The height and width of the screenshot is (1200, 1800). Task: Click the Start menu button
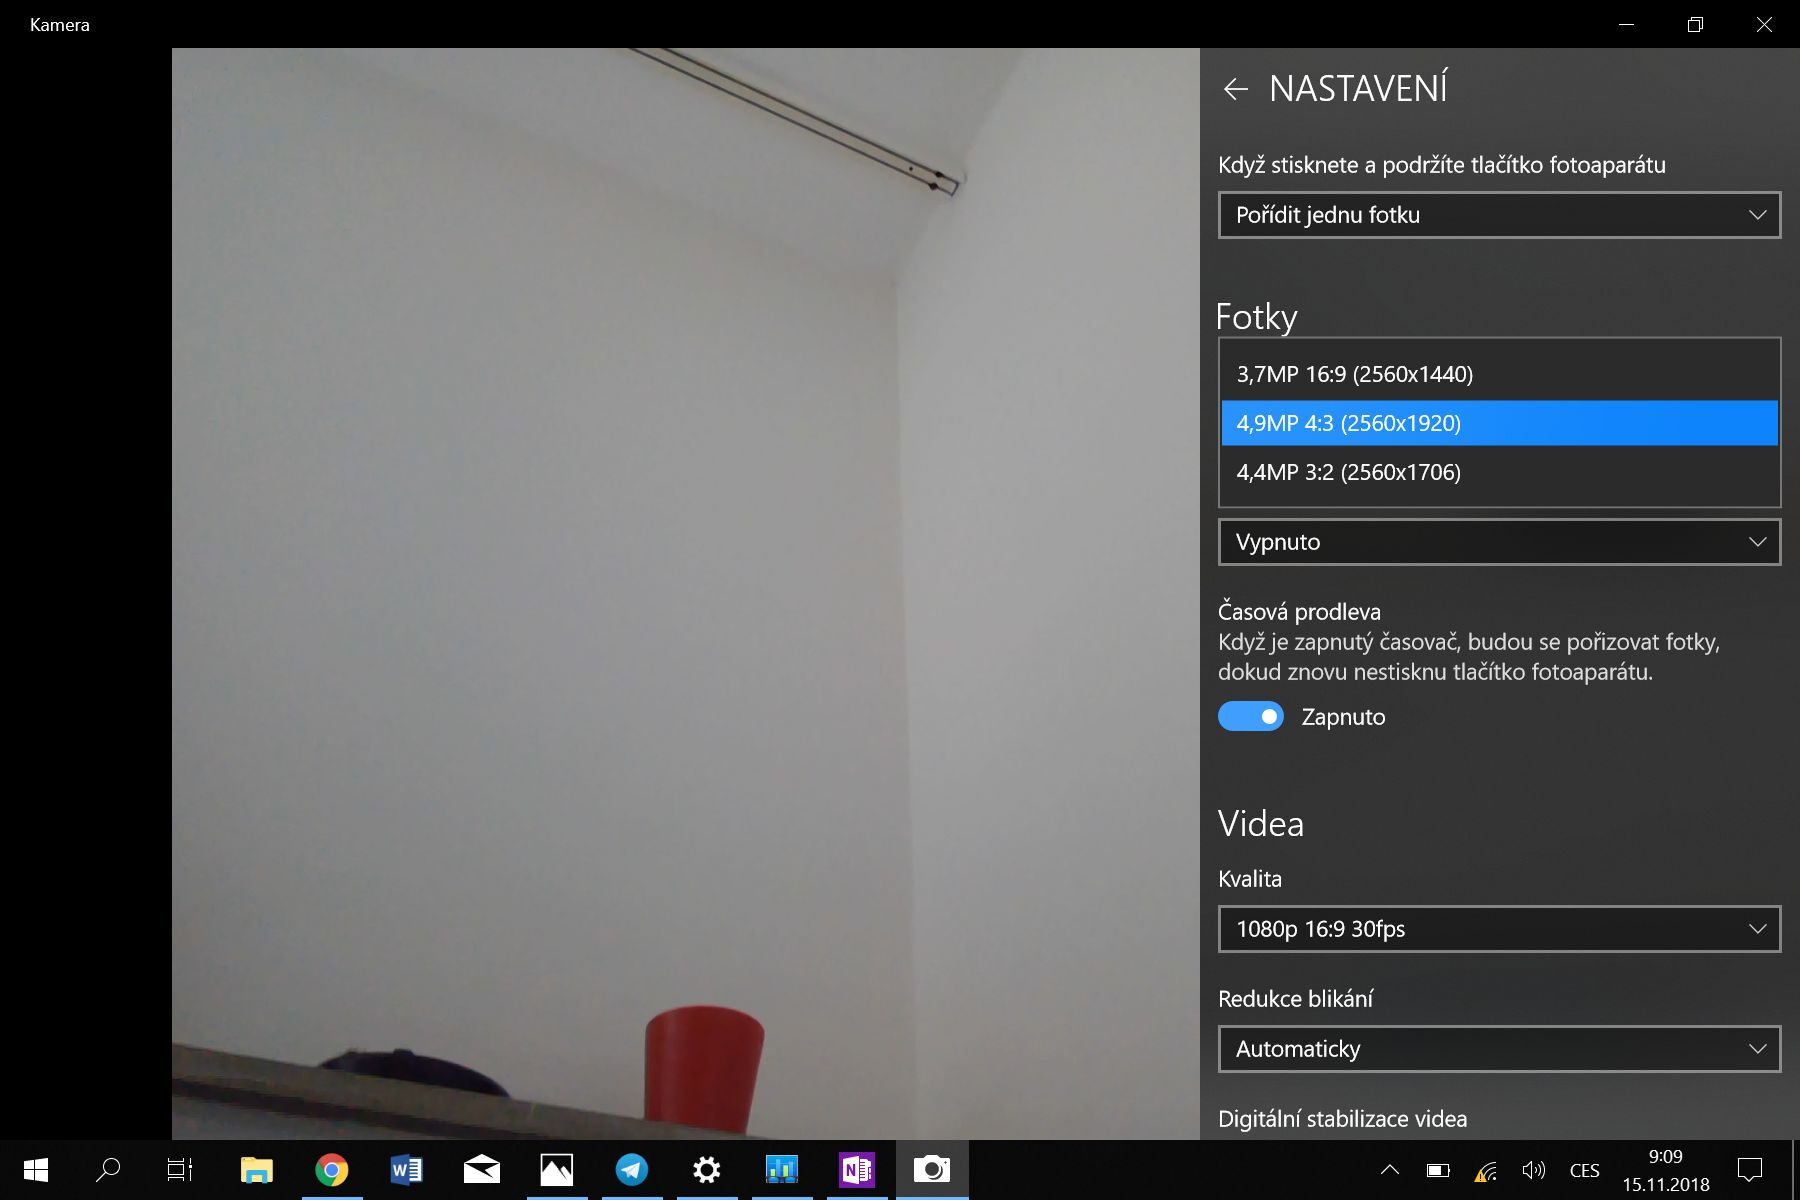click(36, 1169)
